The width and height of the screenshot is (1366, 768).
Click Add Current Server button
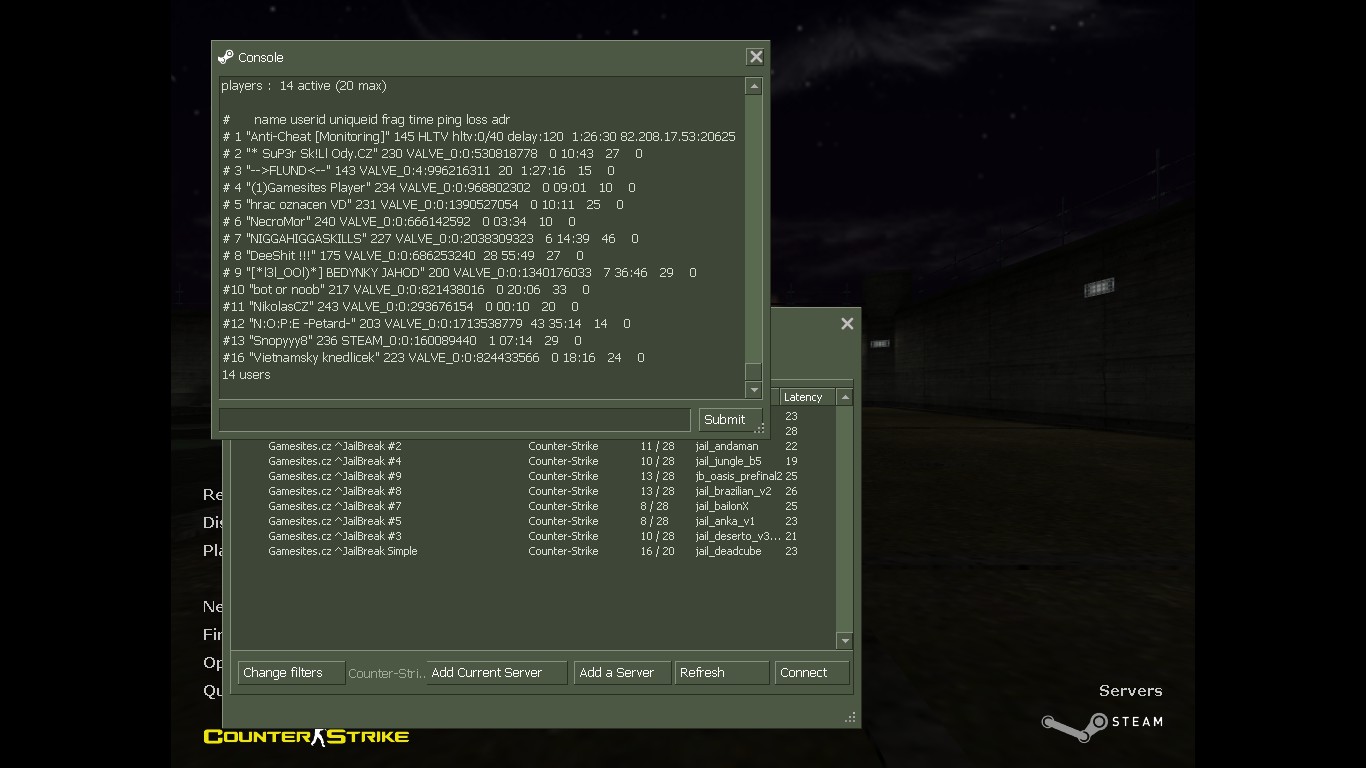coord(497,673)
